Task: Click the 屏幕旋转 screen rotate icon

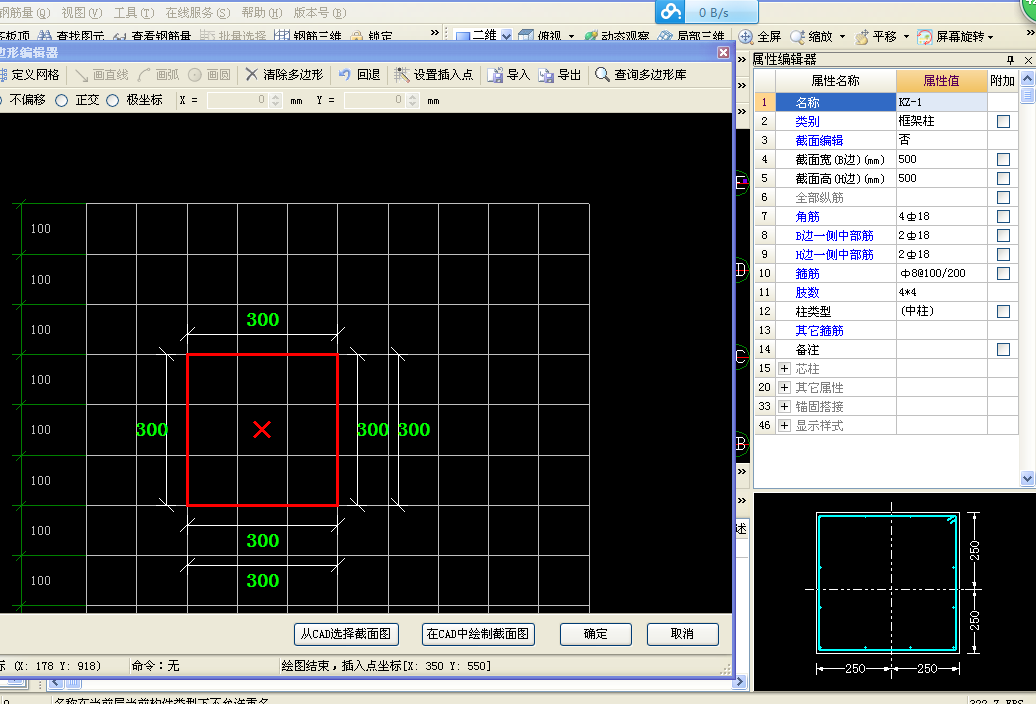Action: pos(924,36)
